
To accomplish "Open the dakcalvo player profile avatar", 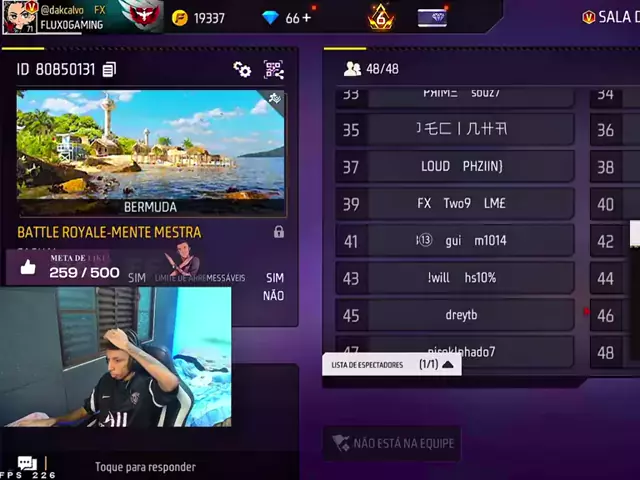I will (19, 17).
